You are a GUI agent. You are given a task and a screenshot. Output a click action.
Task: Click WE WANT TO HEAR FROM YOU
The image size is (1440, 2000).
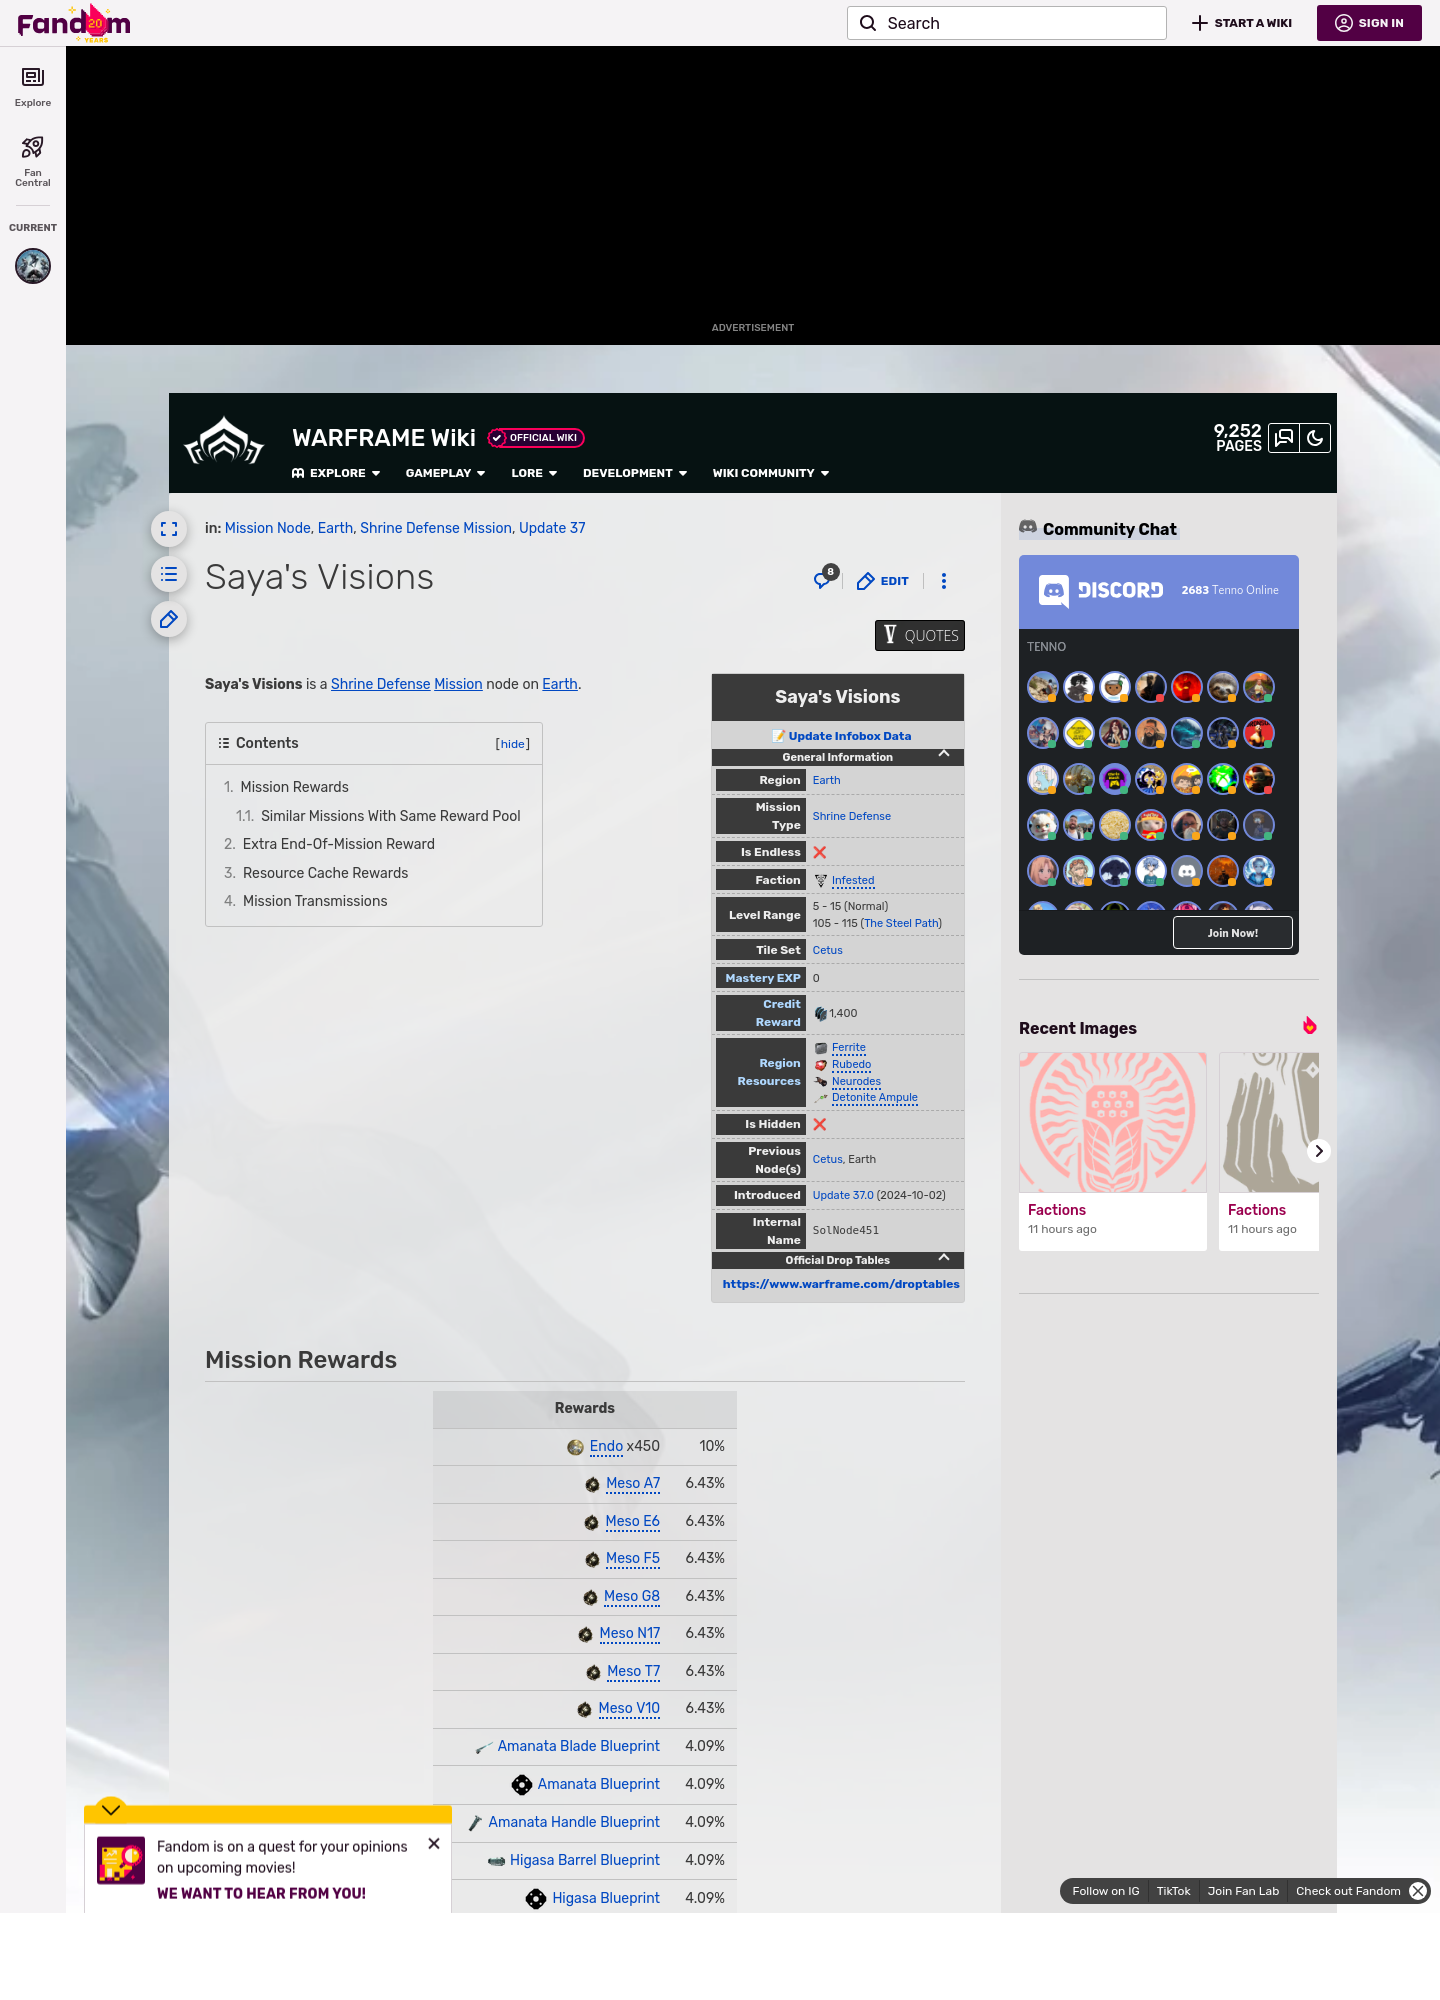coord(261,1894)
